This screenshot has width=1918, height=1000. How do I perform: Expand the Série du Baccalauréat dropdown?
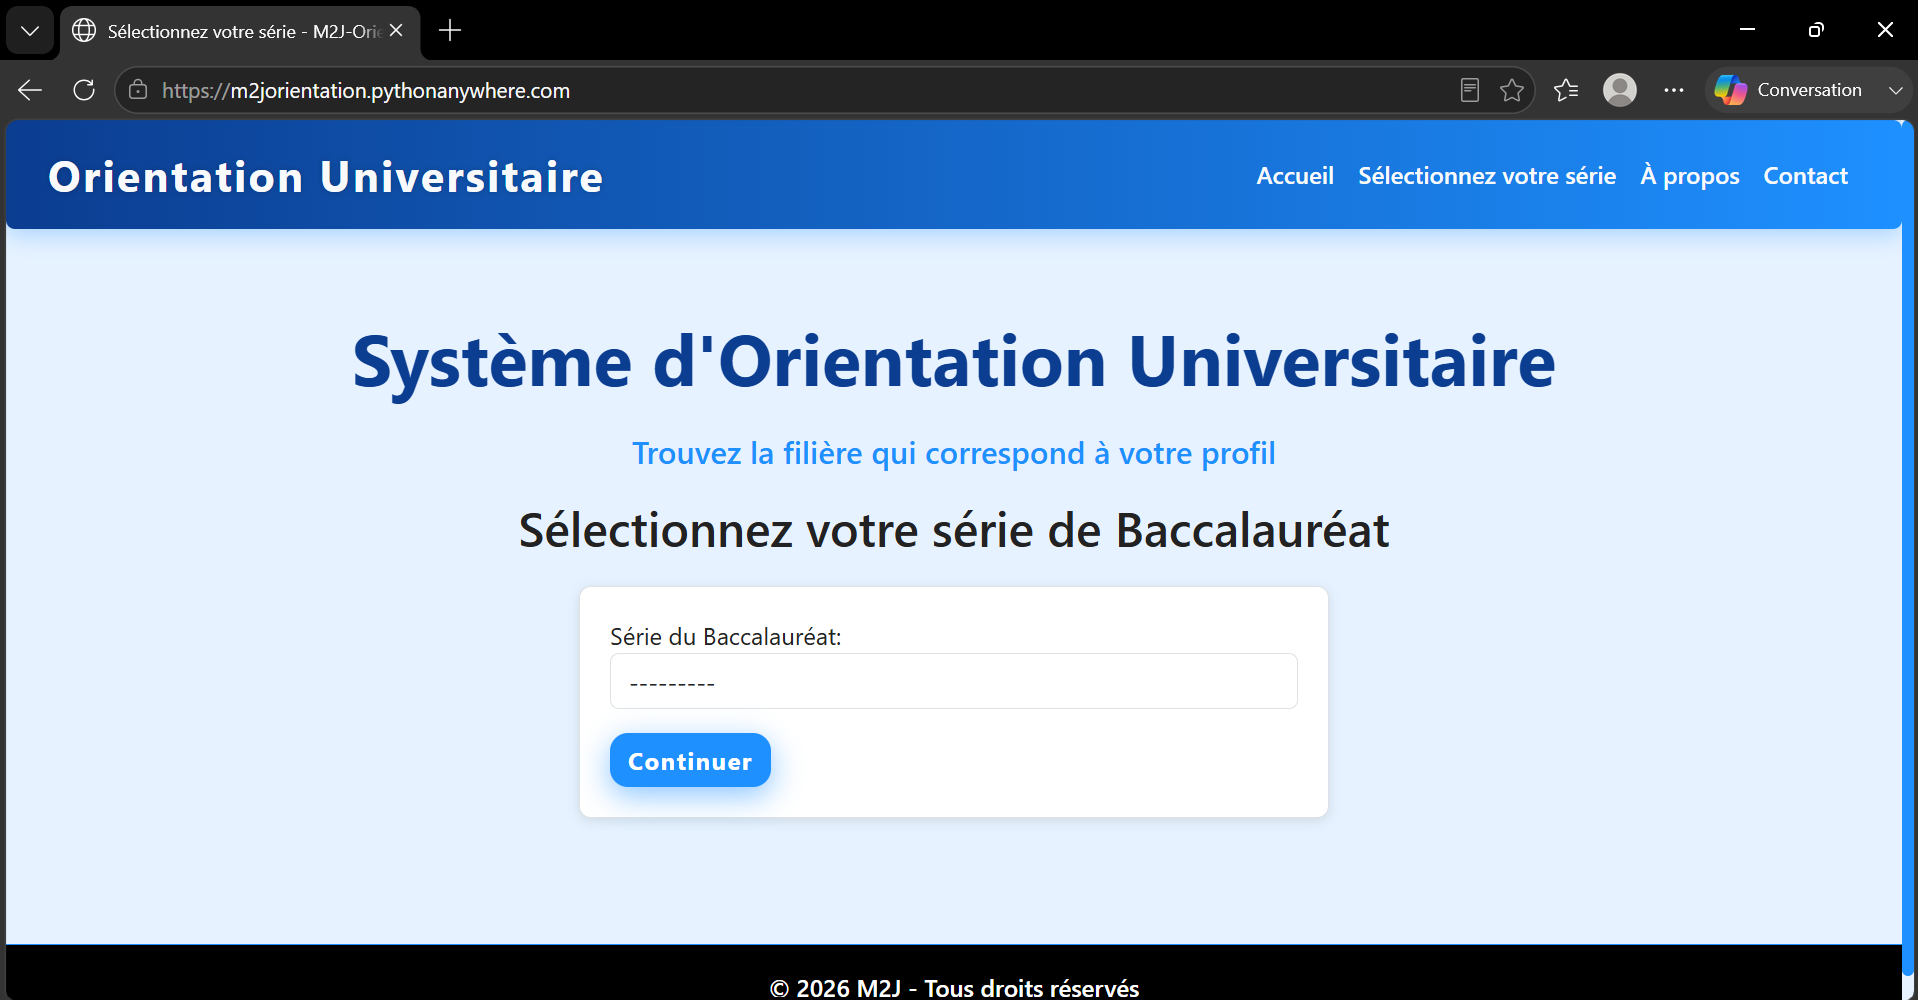[954, 681]
